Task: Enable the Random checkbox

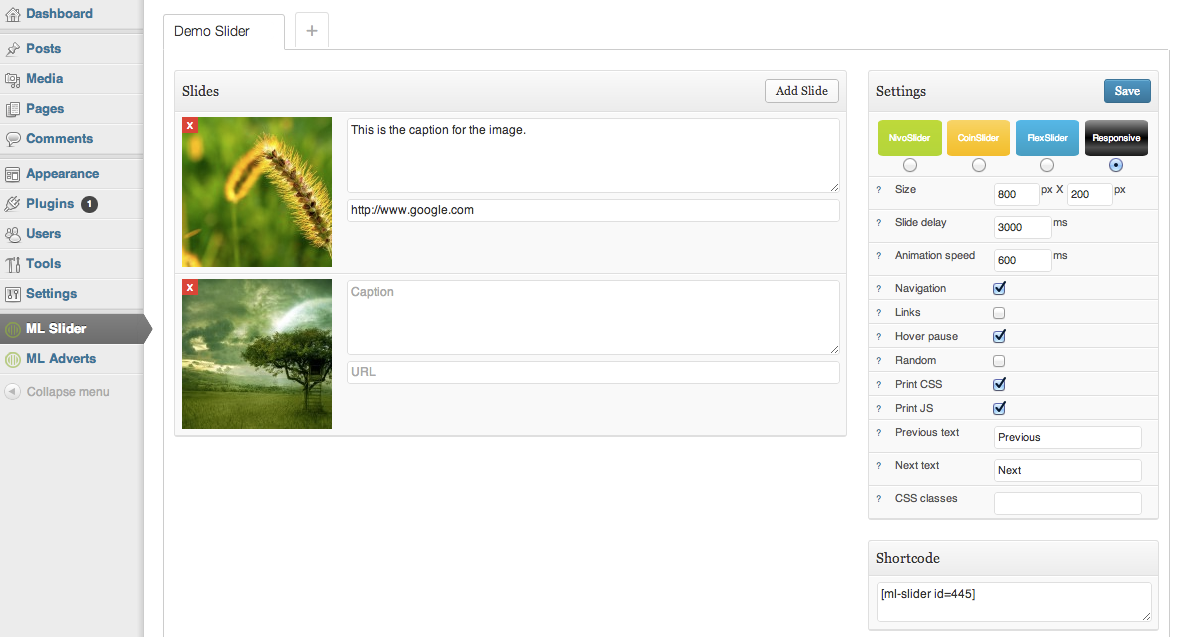Action: coord(999,361)
